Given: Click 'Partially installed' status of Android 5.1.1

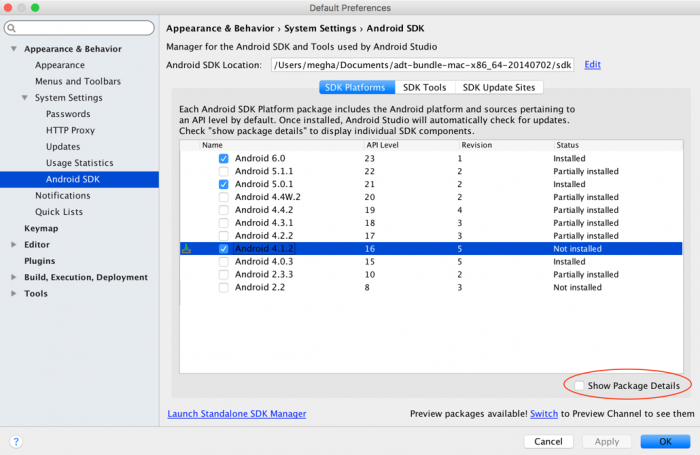Looking at the screenshot, I should point(586,171).
